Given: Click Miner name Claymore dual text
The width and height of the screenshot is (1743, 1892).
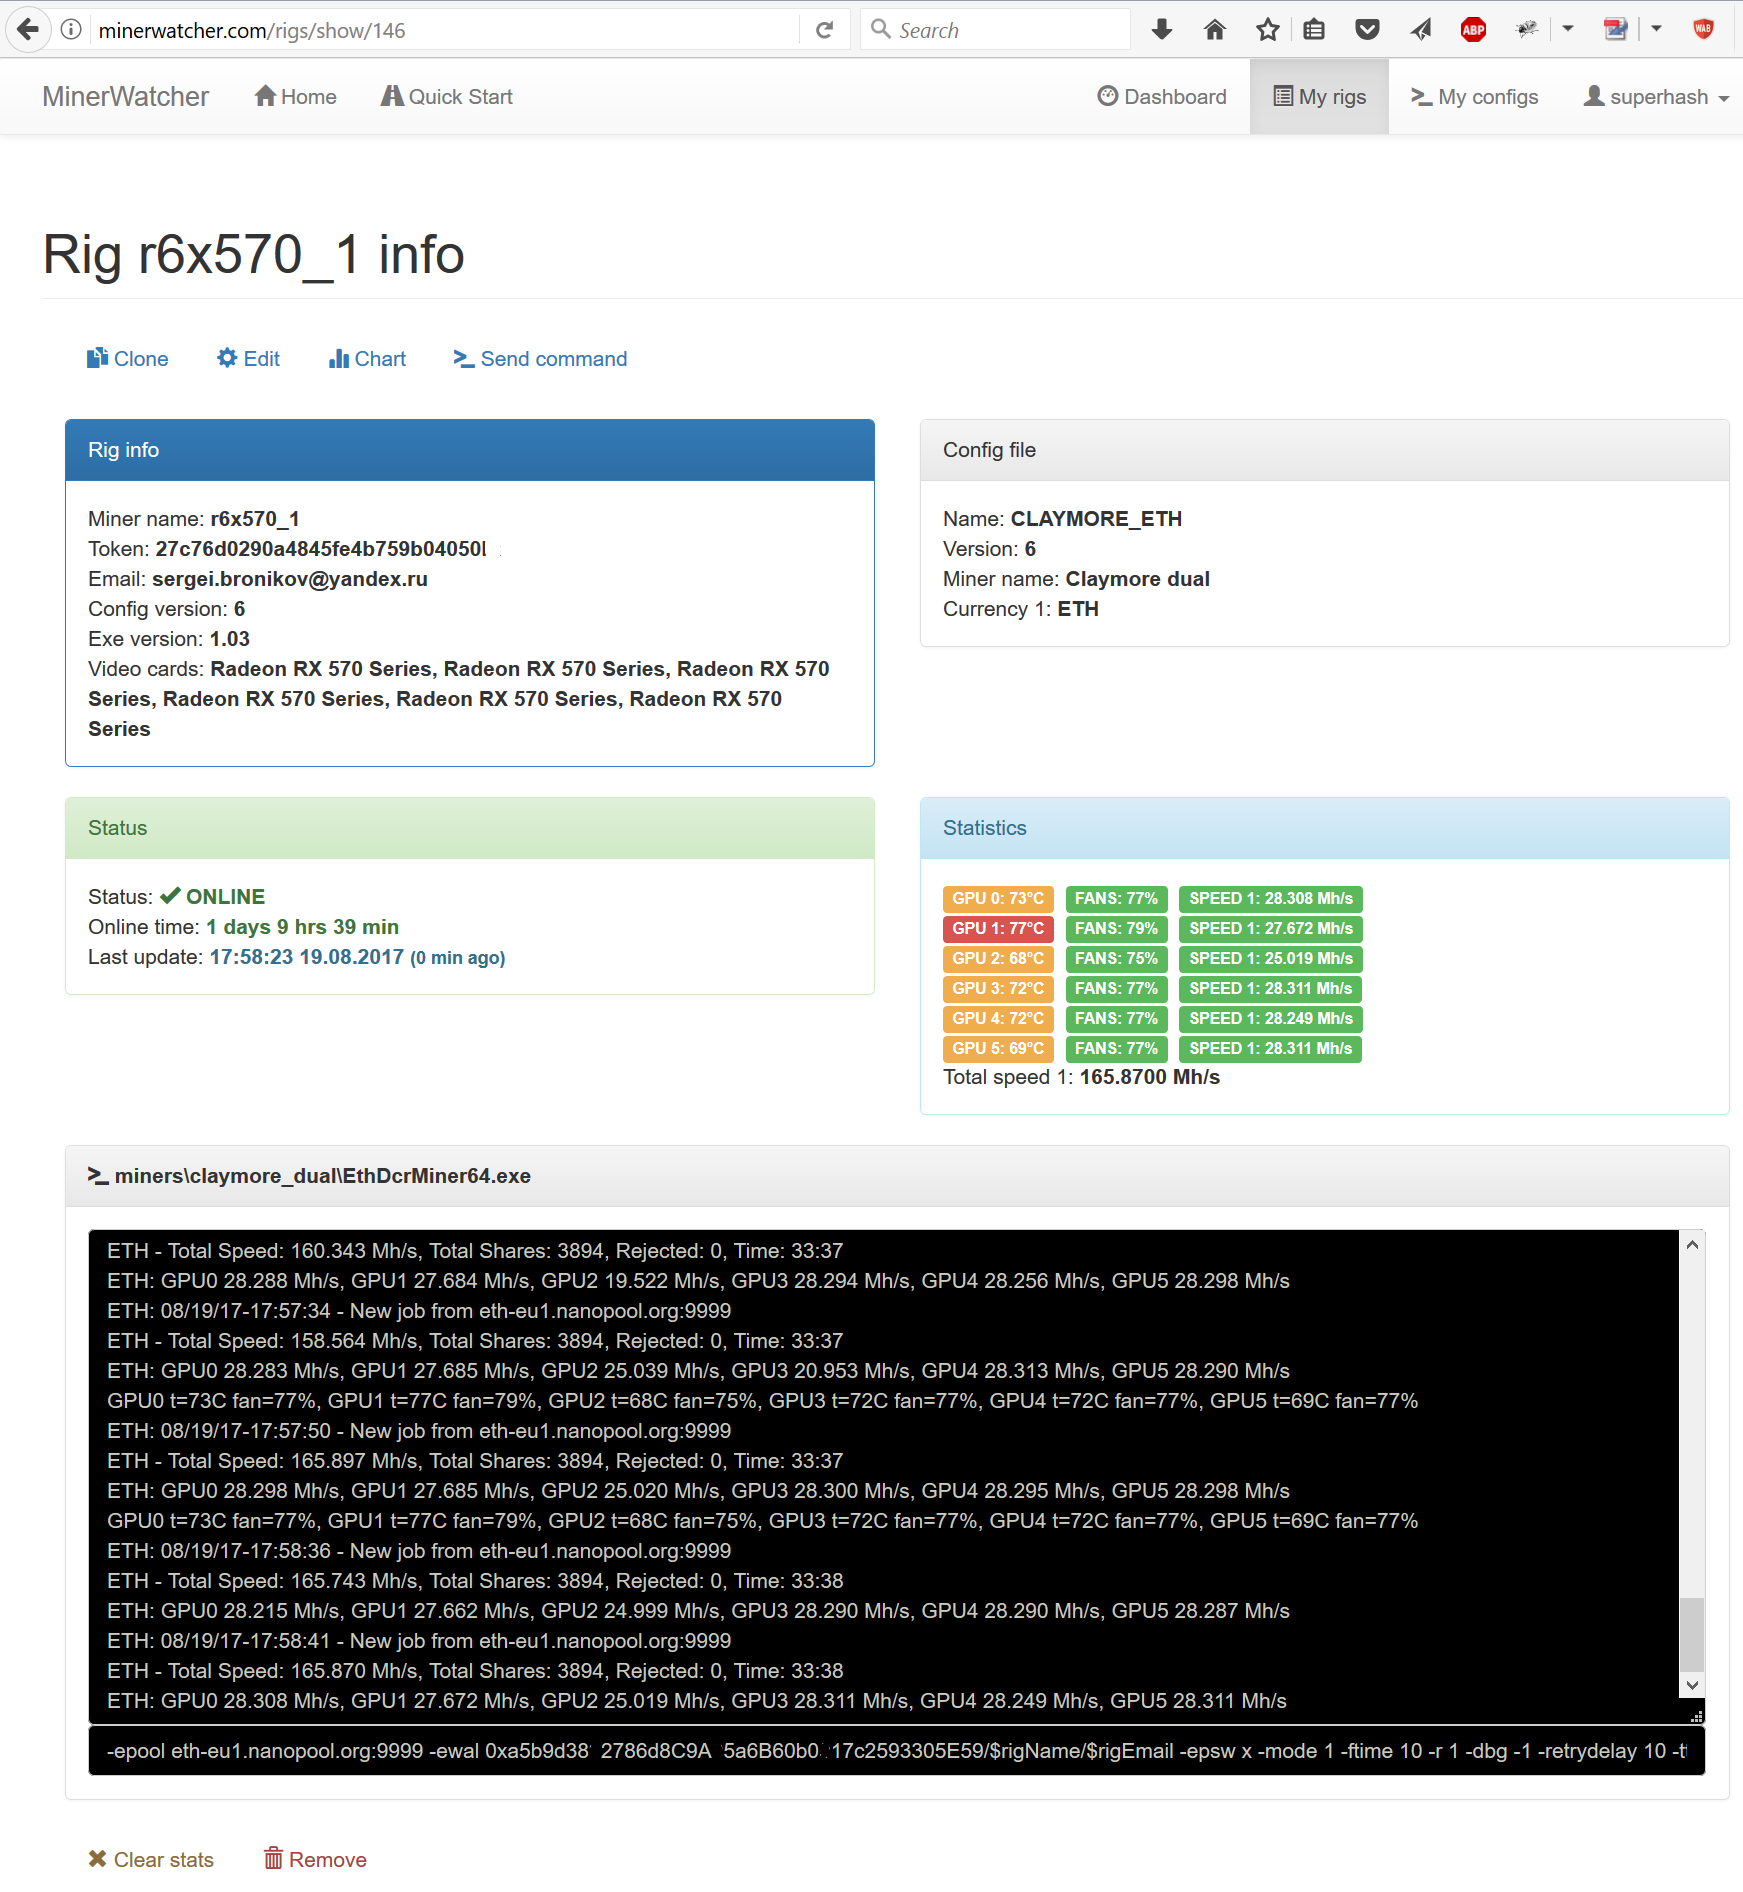Looking at the screenshot, I should [x=1138, y=579].
